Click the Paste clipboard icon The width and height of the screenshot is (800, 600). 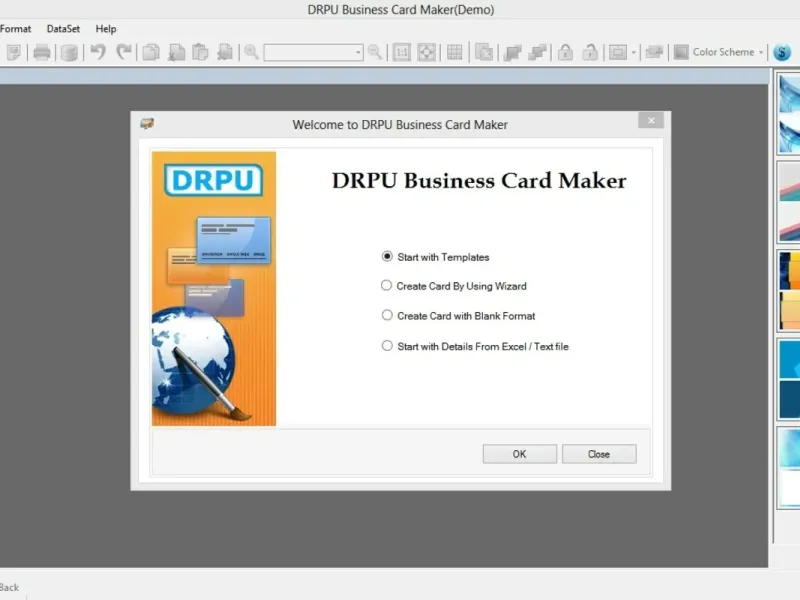[x=201, y=52]
